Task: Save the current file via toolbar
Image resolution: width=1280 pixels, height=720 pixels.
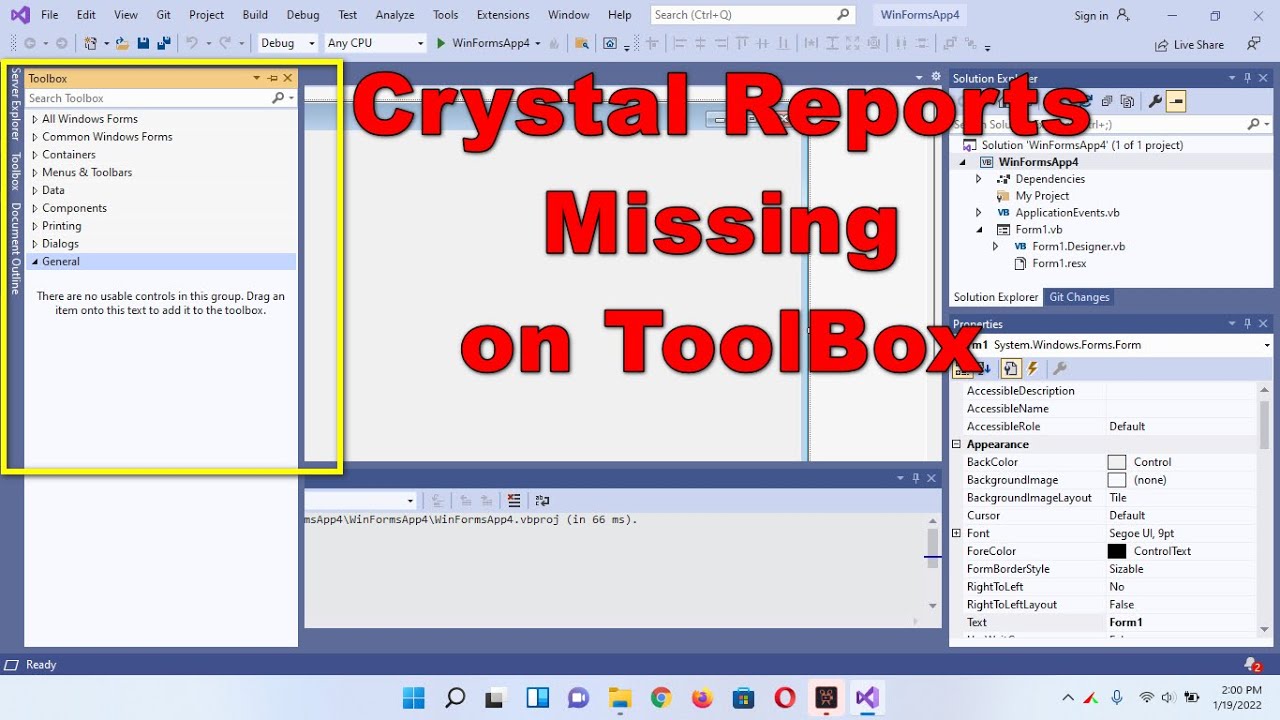Action: (143, 43)
